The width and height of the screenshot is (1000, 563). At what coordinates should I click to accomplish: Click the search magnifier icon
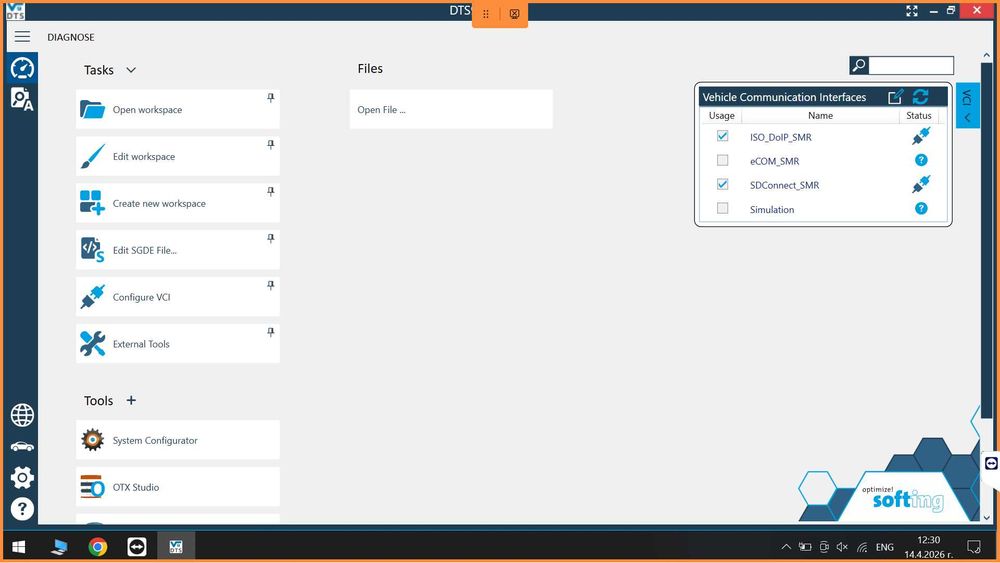(859, 65)
